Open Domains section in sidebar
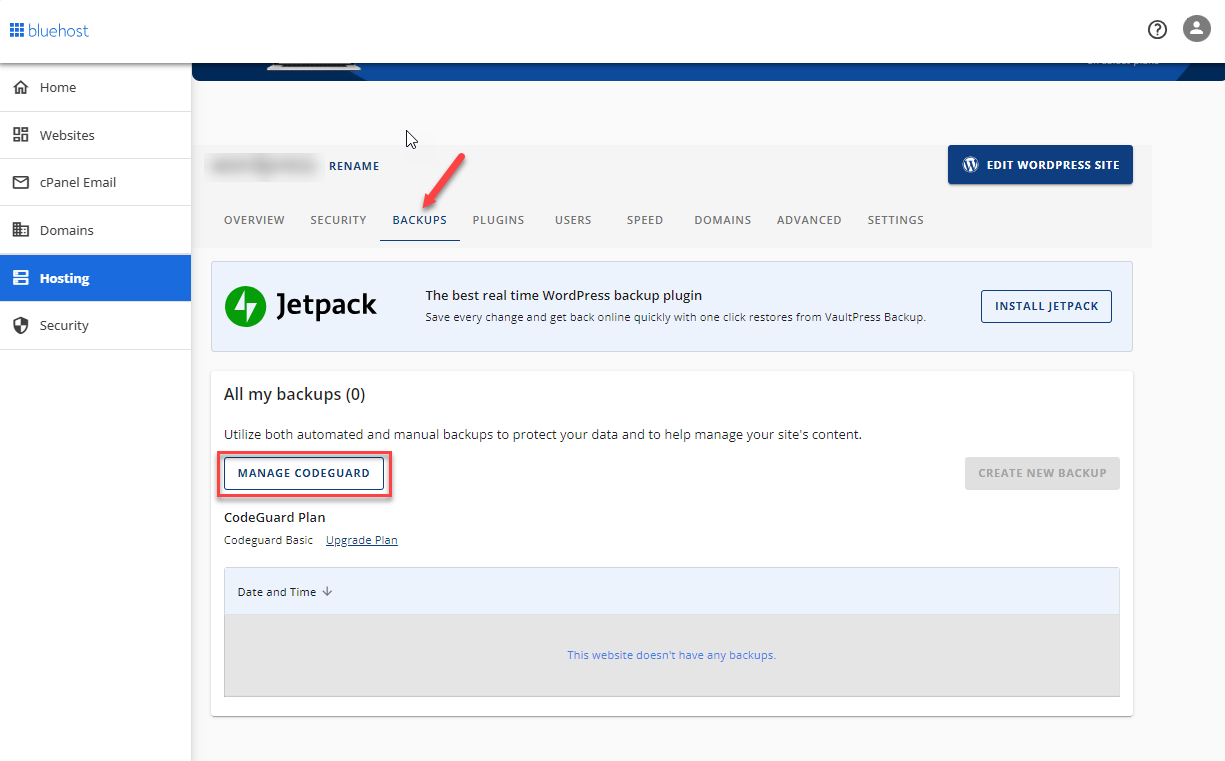The image size is (1225, 761). 95,230
